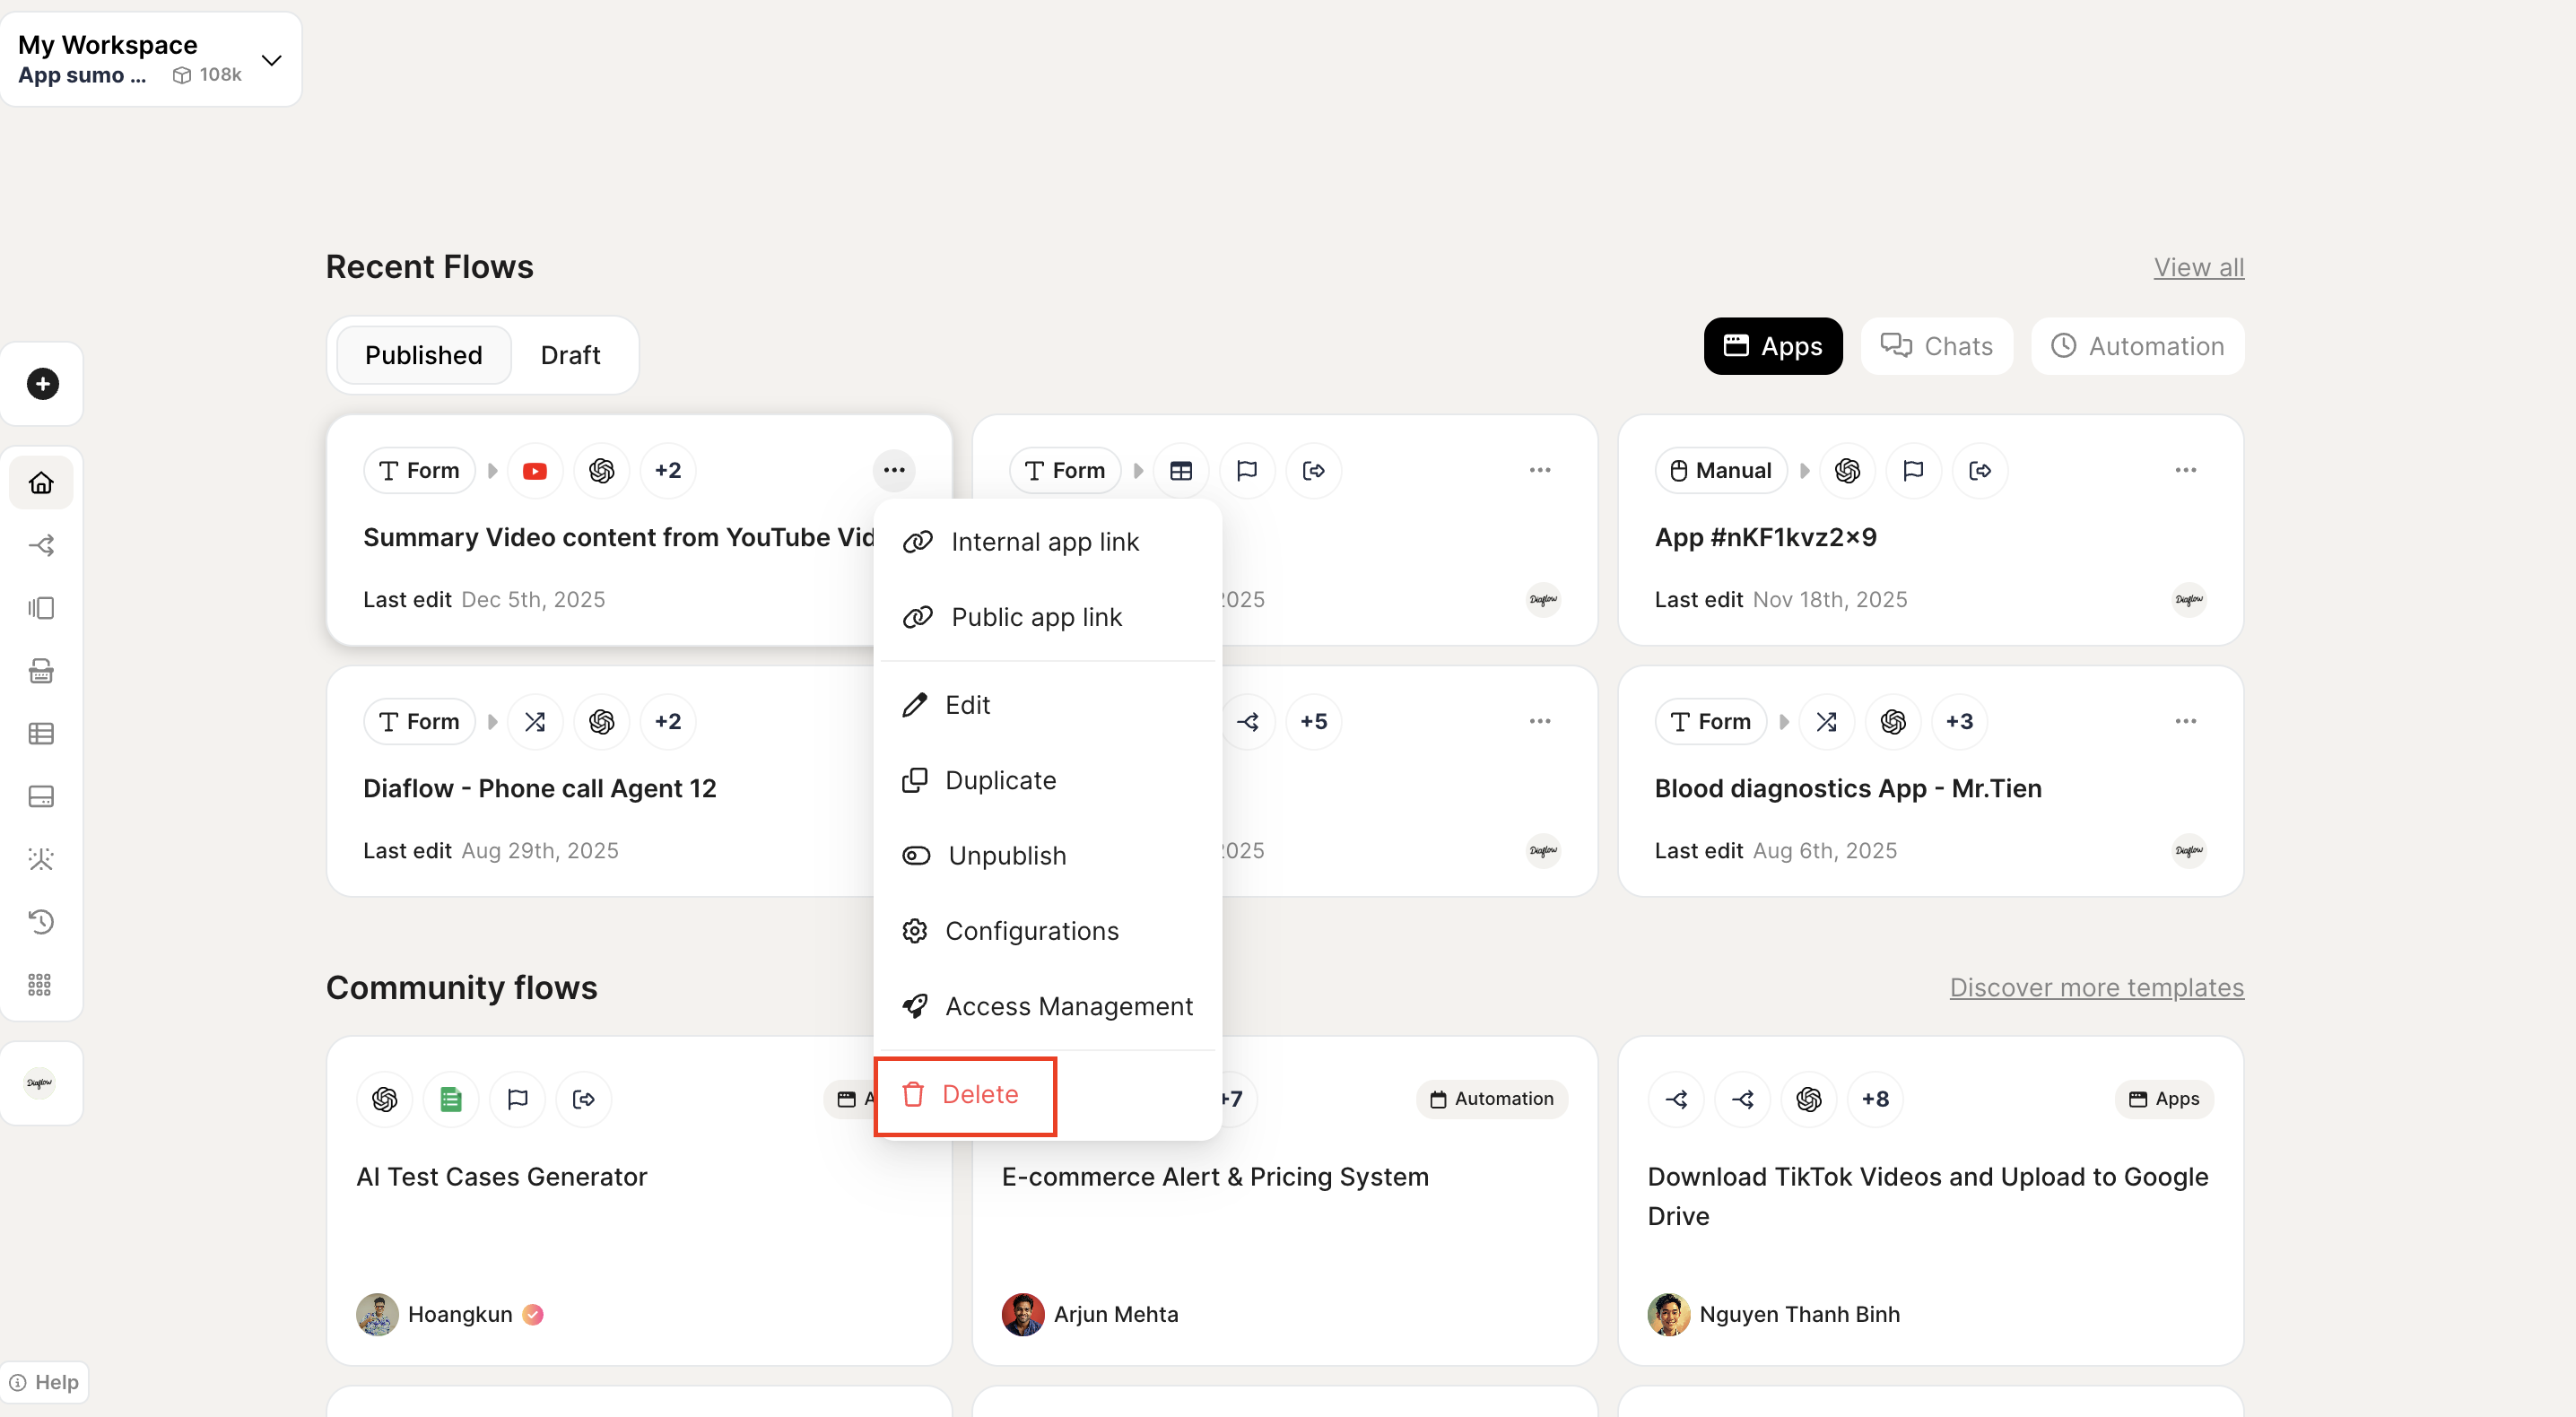Select Unpublish in the context menu
Viewport: 2576px width, 1417px height.
point(1006,855)
